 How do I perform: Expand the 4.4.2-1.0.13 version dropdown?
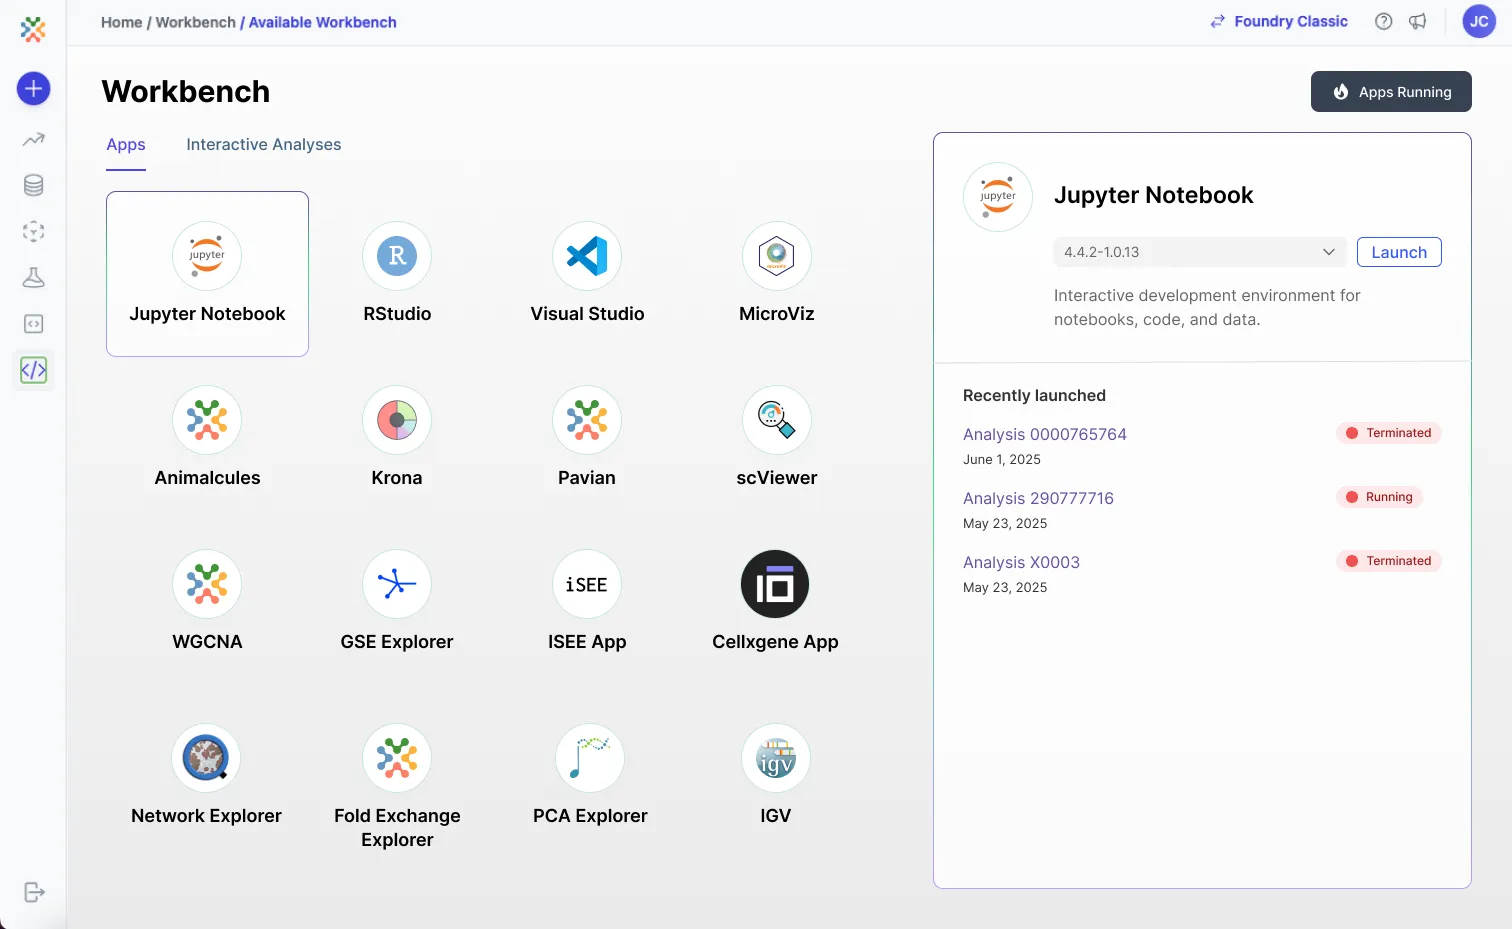click(1200, 252)
